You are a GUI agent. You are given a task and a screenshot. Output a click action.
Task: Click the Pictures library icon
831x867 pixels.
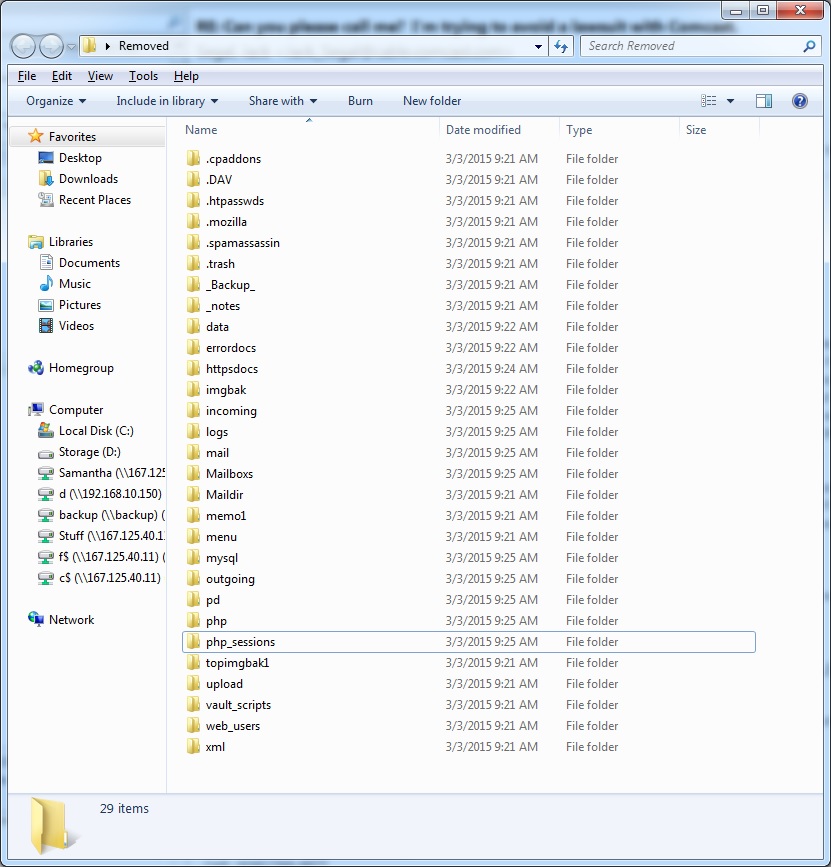click(x=46, y=305)
